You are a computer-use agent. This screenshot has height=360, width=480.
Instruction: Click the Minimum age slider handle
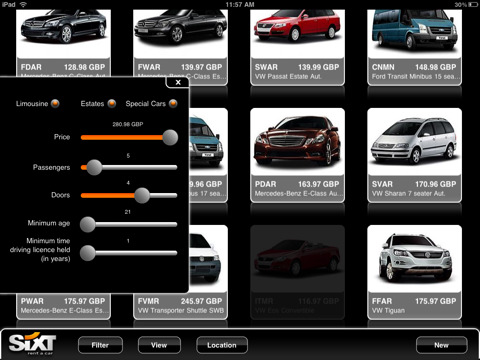click(88, 224)
